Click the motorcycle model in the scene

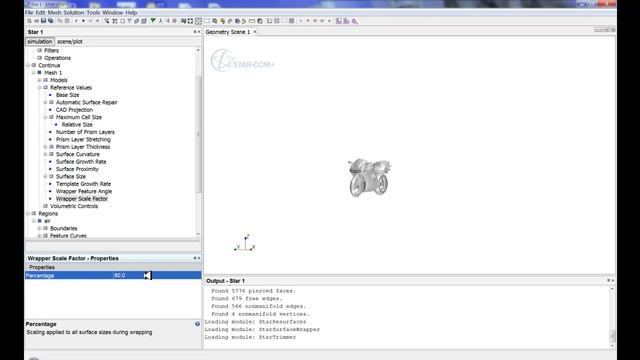click(x=369, y=178)
